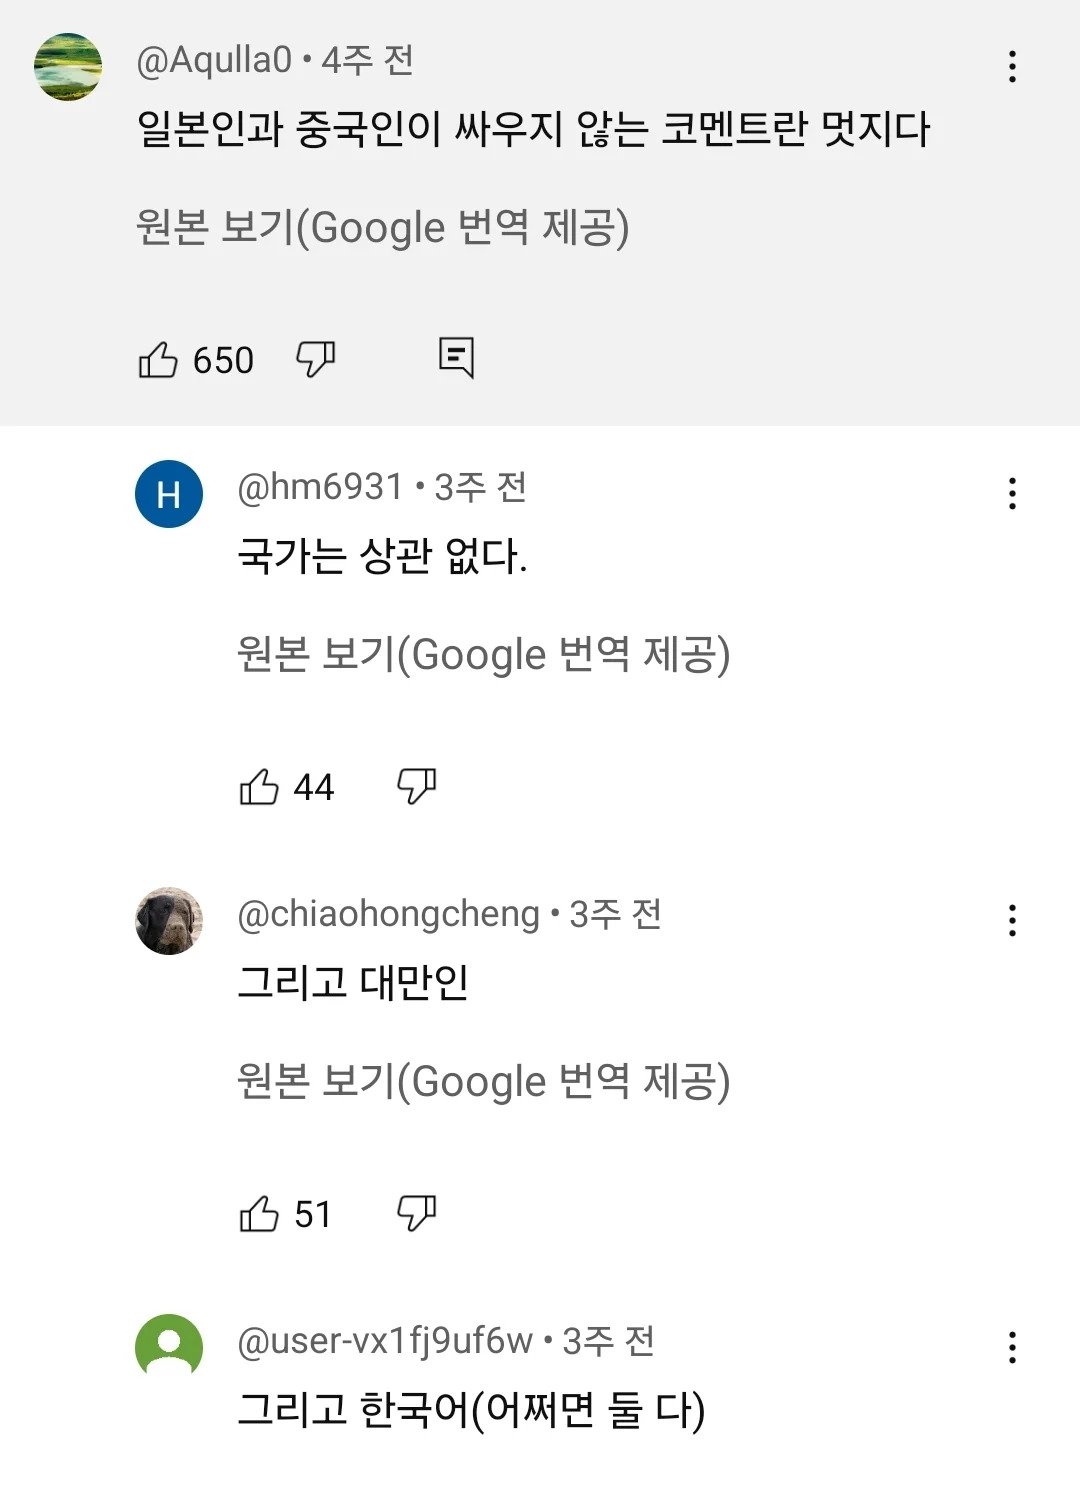
Task: Open @Aqulla0 channel from the username
Action: point(213,61)
